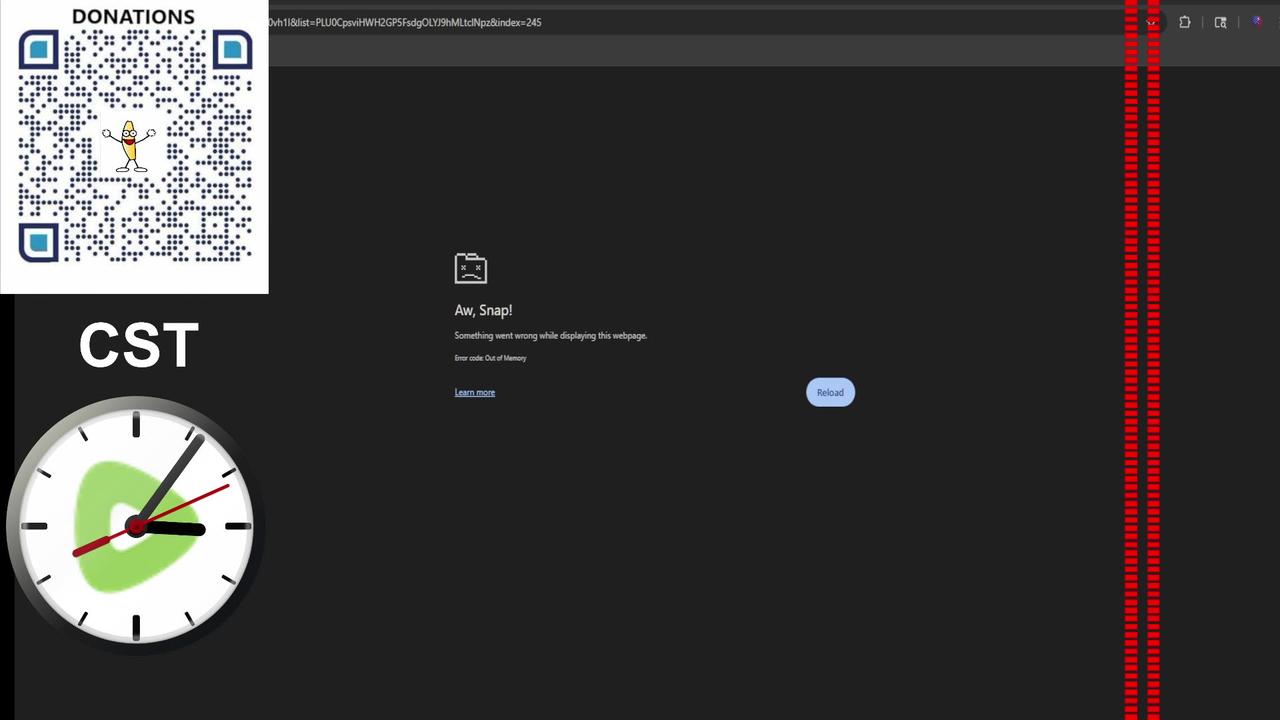Click the donations QR code

tap(135, 146)
